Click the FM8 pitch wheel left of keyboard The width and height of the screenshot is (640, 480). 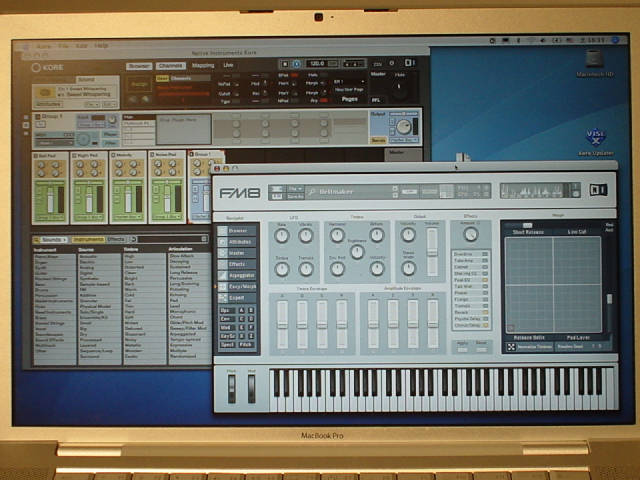pyautogui.click(x=231, y=389)
